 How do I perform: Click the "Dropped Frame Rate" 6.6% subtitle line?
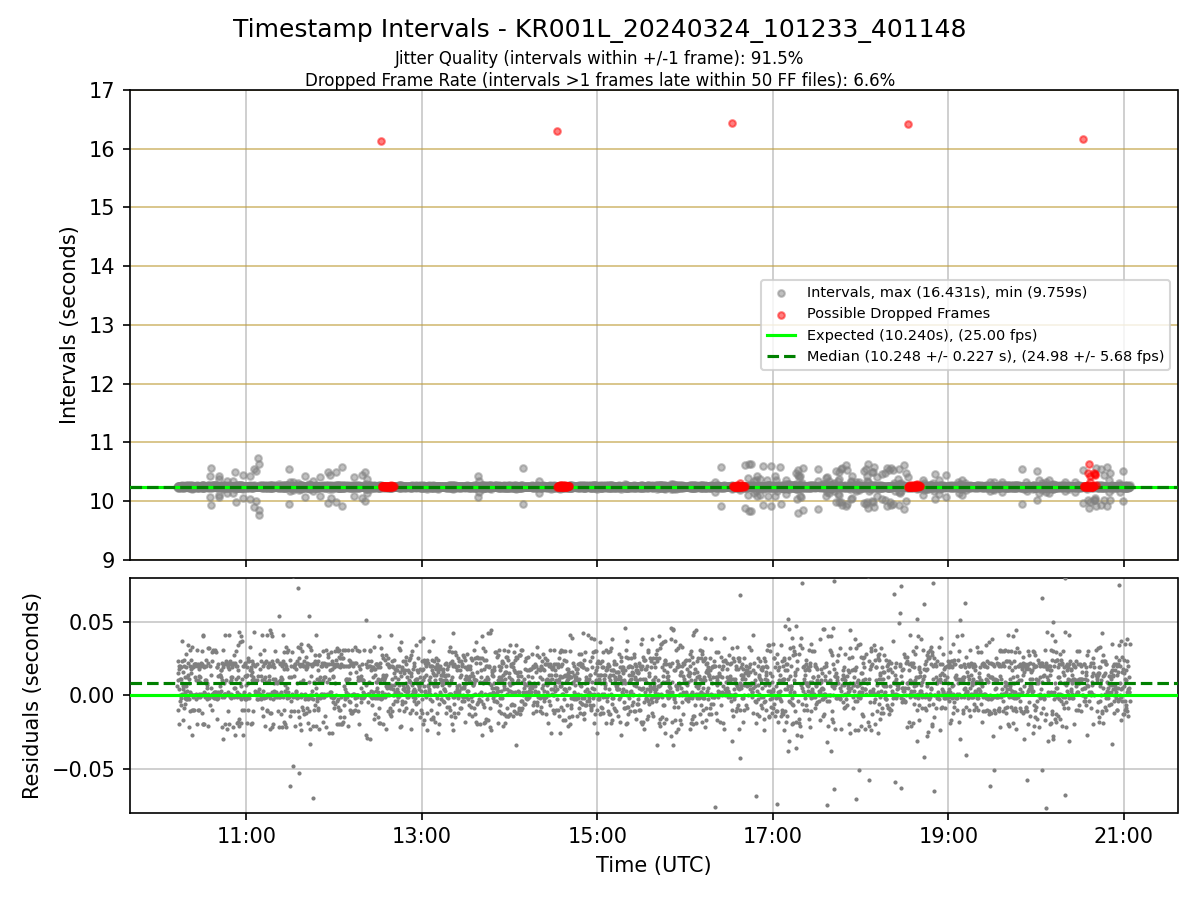(599, 80)
